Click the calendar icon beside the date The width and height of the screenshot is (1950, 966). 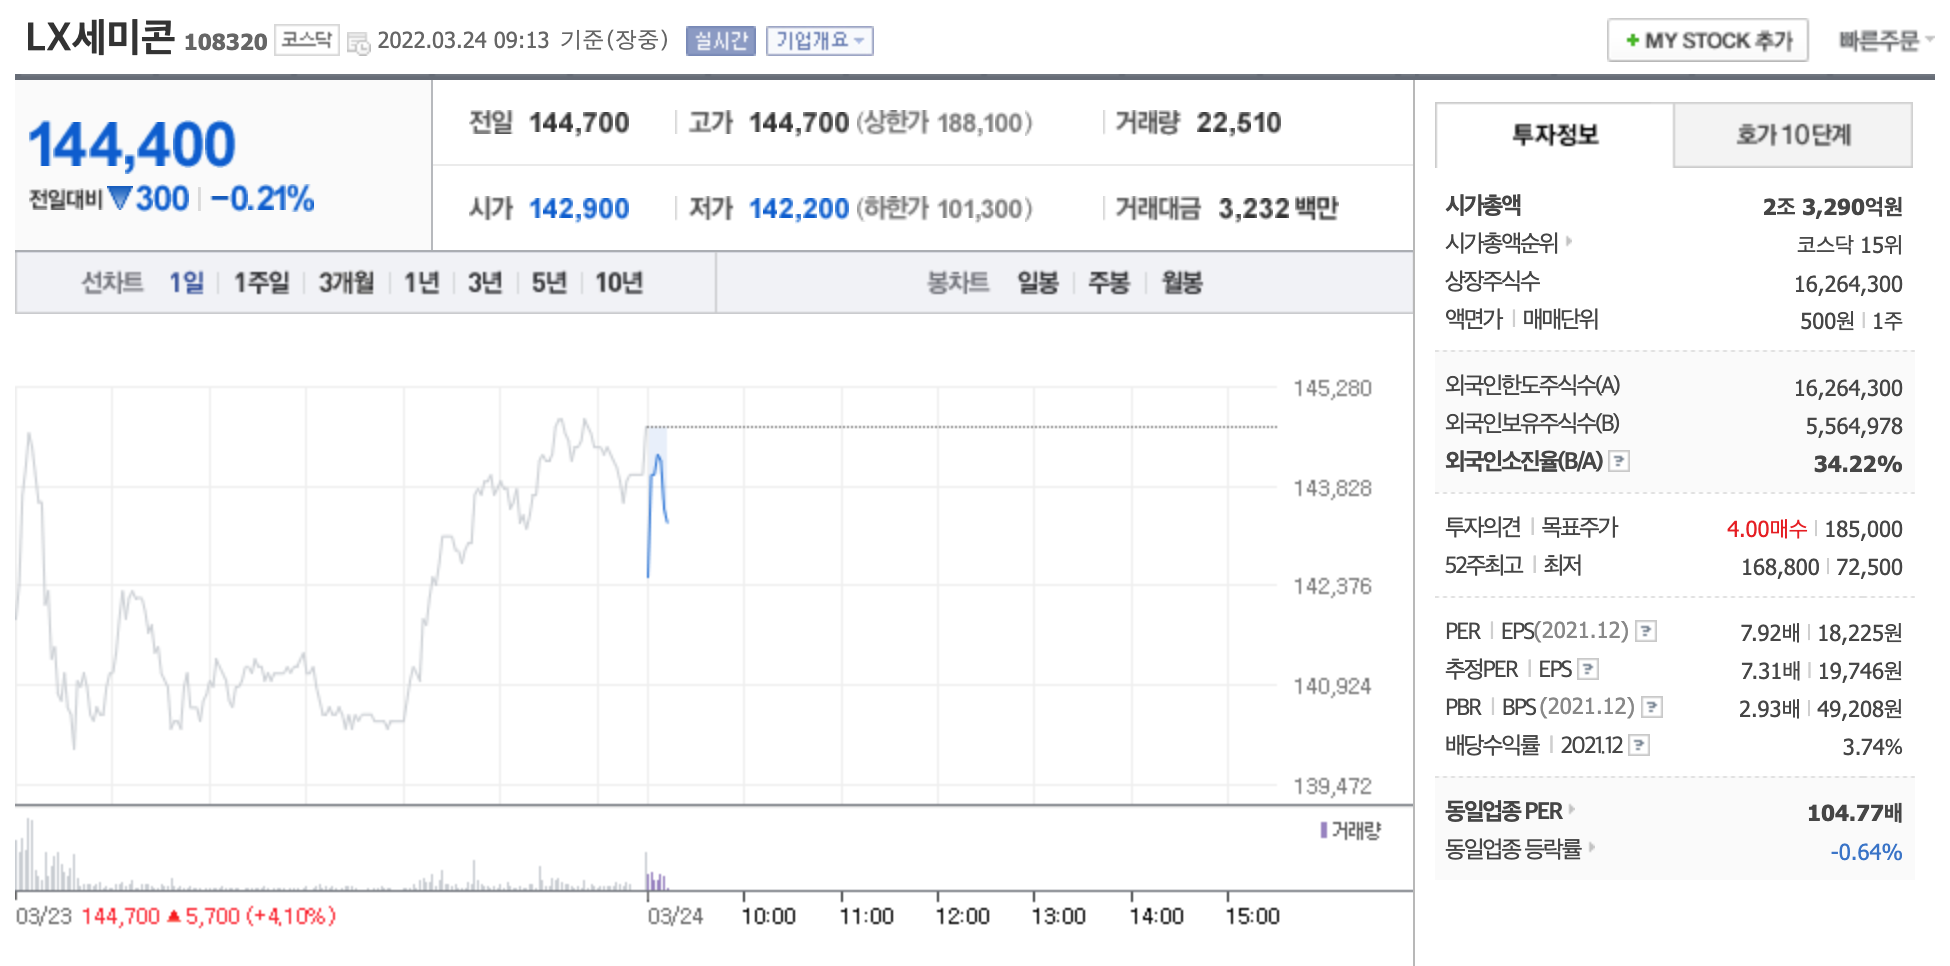[358, 42]
